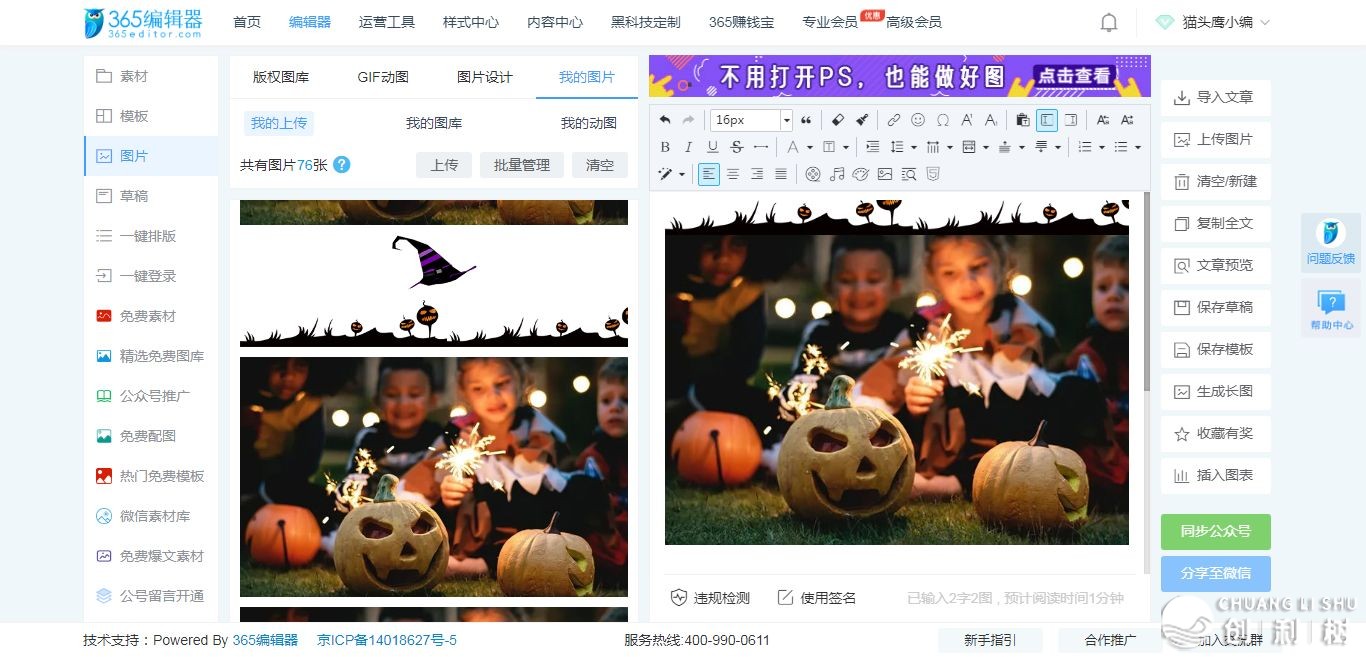The height and width of the screenshot is (657, 1366).
Task: Apply underline formatting
Action: pos(713,147)
